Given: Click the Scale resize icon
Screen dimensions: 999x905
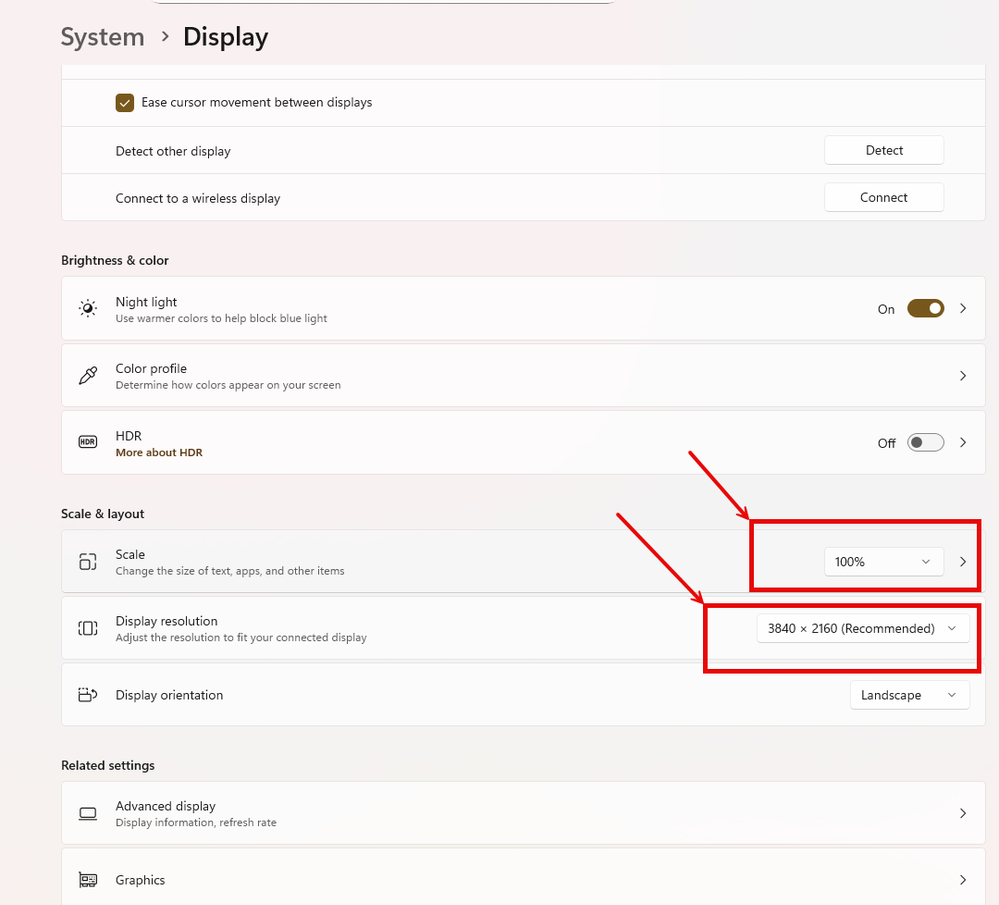Looking at the screenshot, I should (x=88, y=562).
